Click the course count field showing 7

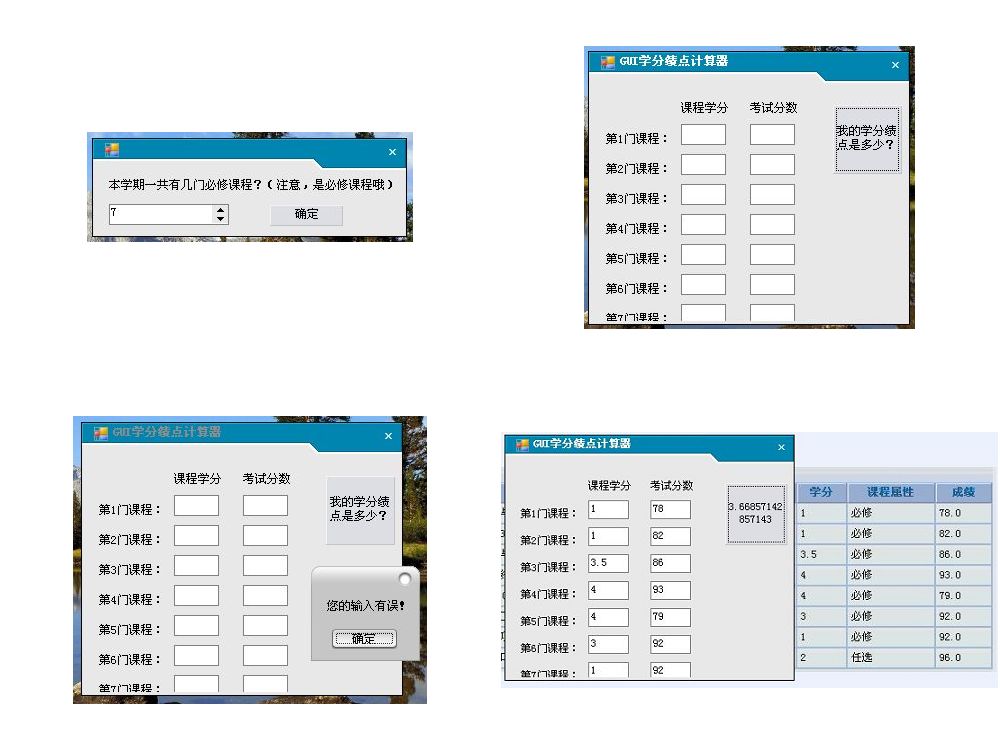pyautogui.click(x=160, y=214)
